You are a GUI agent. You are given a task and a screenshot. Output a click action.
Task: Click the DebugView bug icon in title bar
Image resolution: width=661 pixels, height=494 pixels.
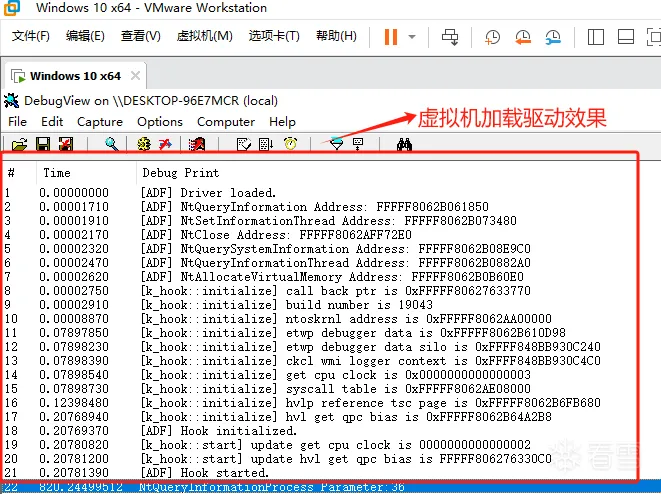pos(11,101)
